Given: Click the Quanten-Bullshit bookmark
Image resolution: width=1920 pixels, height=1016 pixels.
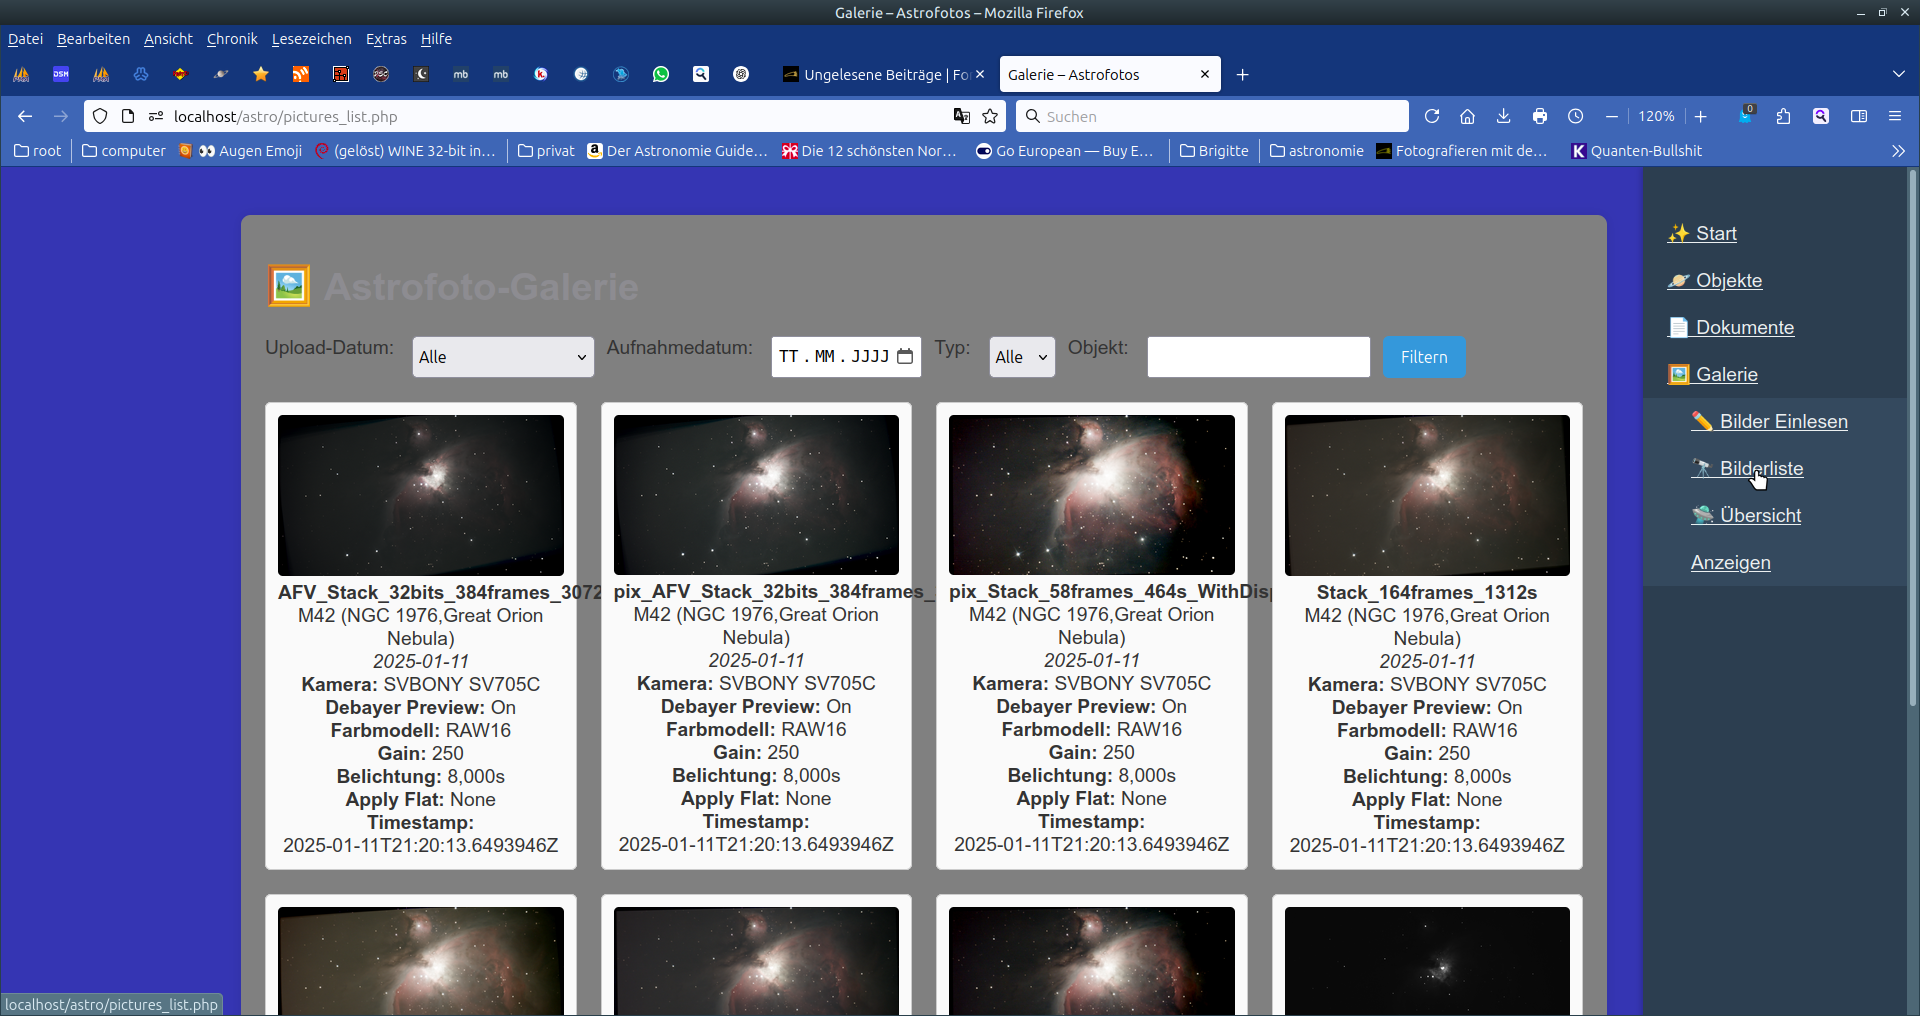Looking at the screenshot, I should [x=1636, y=151].
